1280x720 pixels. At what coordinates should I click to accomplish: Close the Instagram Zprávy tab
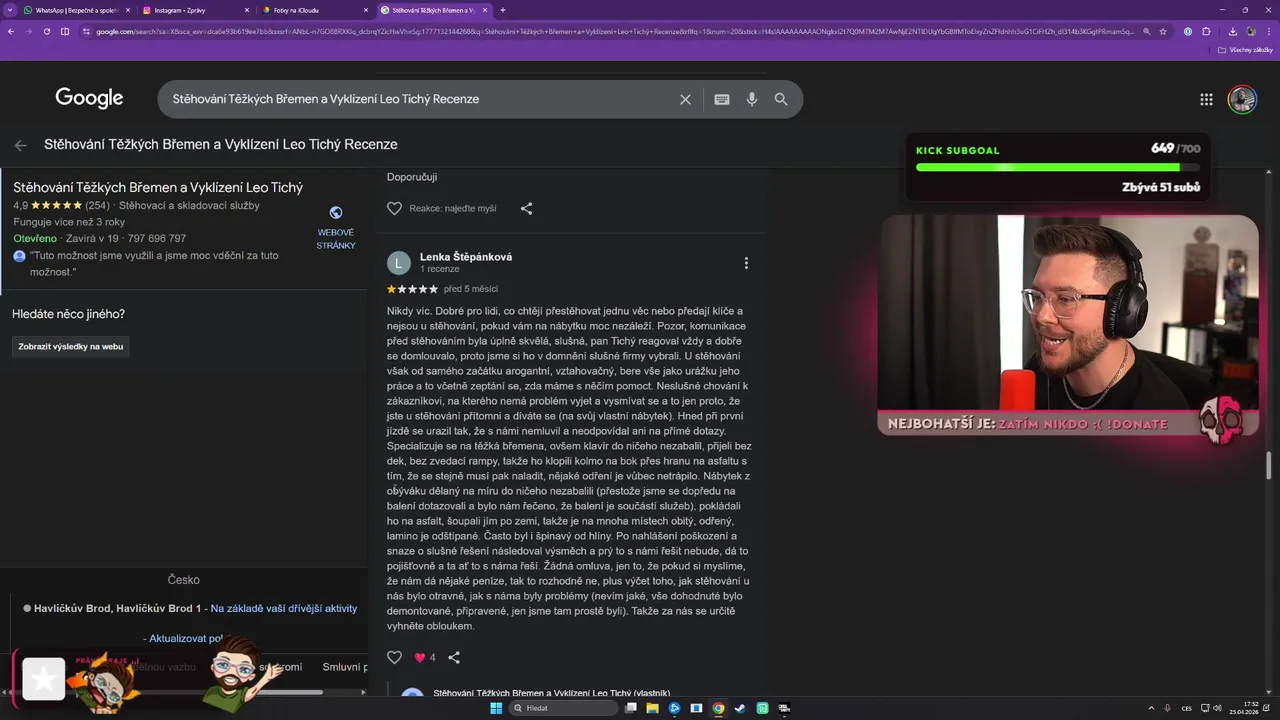tap(247, 10)
